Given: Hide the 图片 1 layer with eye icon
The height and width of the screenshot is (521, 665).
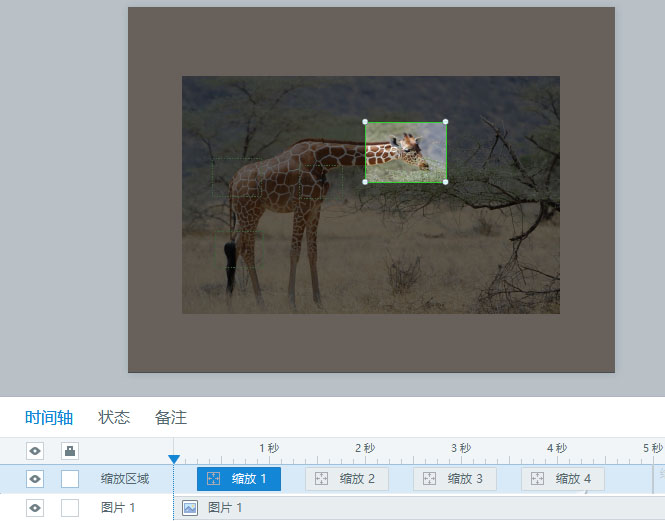Looking at the screenshot, I should tap(35, 507).
